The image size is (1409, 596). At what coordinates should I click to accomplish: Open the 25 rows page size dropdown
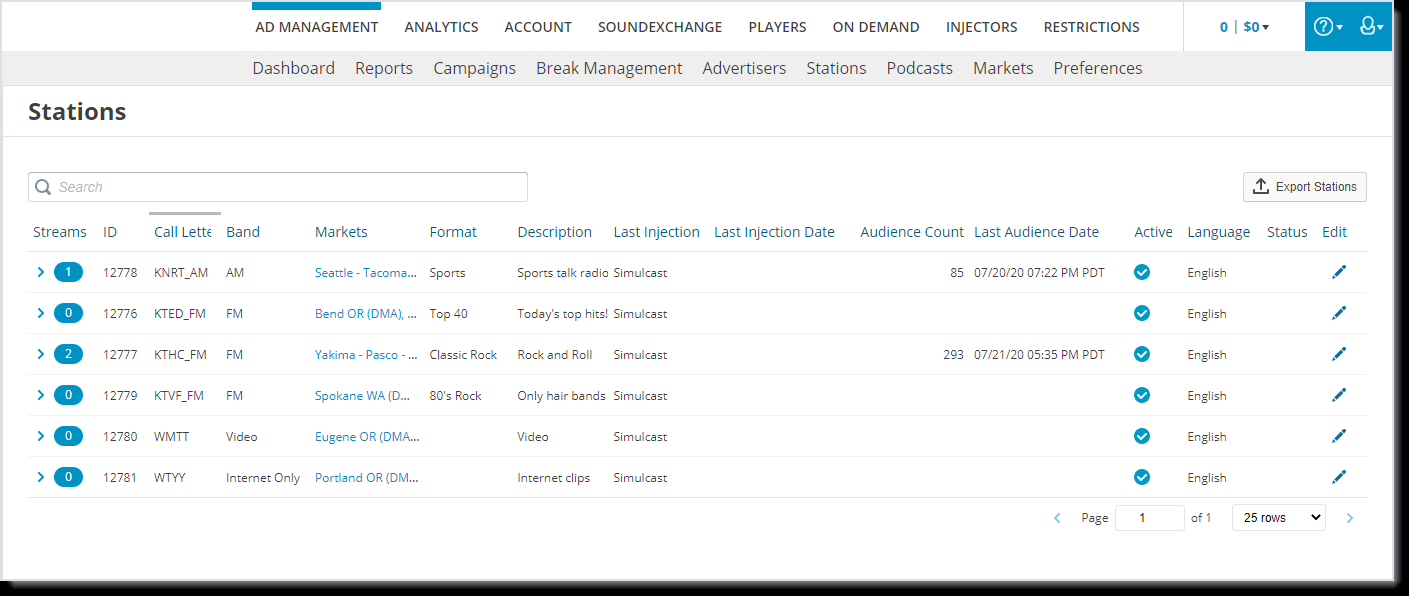[x=1279, y=517]
